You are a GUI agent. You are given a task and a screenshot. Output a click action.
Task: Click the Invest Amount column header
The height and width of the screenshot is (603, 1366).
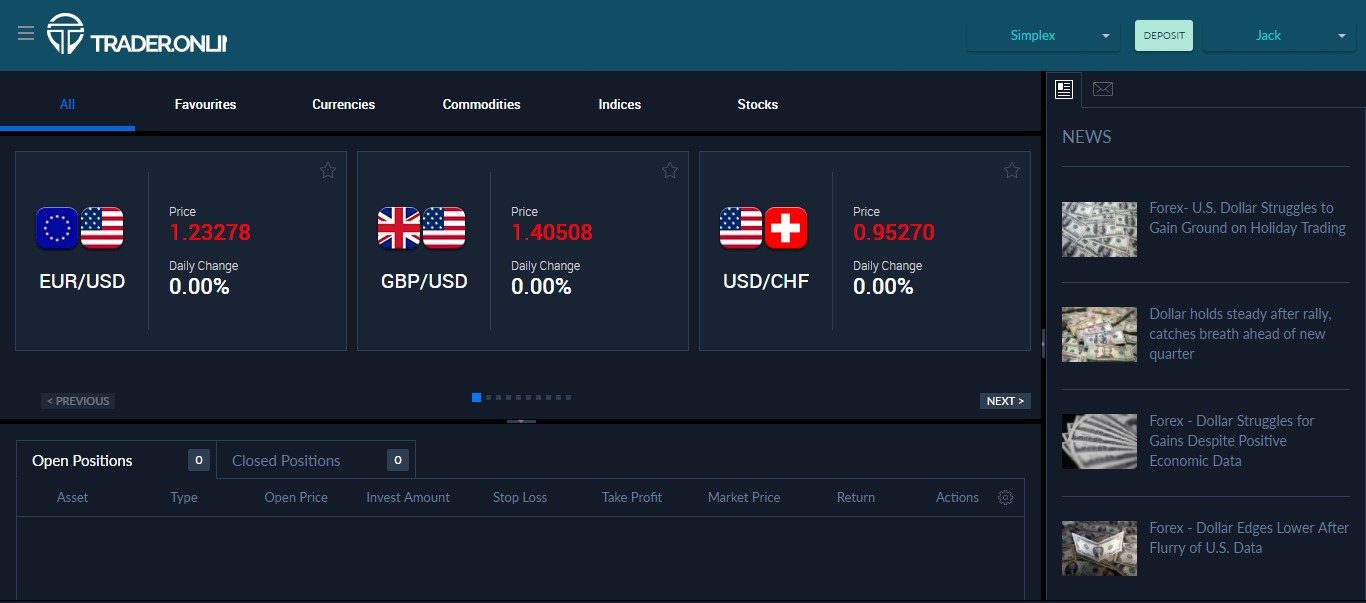tap(408, 497)
